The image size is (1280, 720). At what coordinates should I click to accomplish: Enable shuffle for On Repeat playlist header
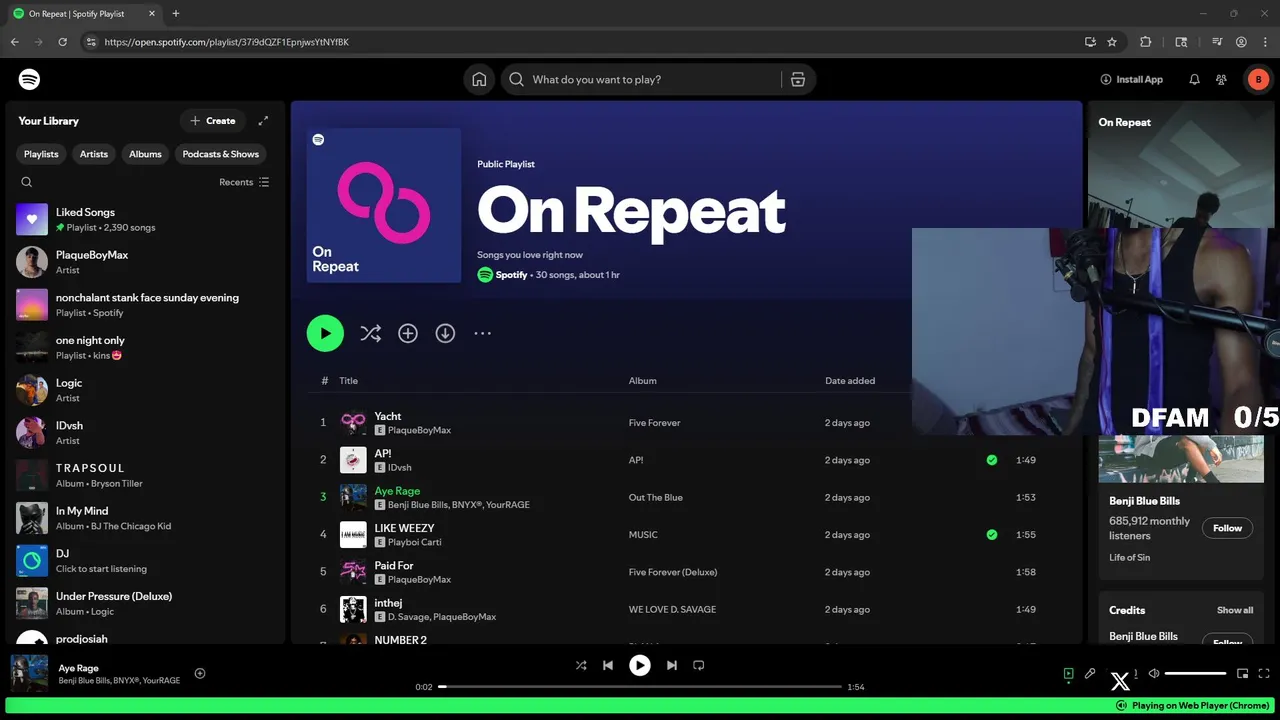370,333
